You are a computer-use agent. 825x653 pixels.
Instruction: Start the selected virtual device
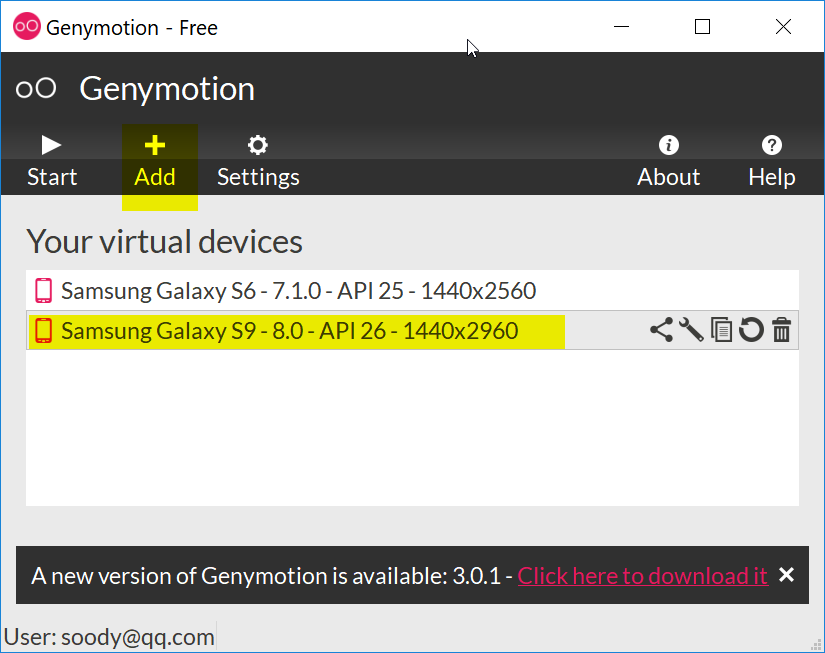[51, 162]
